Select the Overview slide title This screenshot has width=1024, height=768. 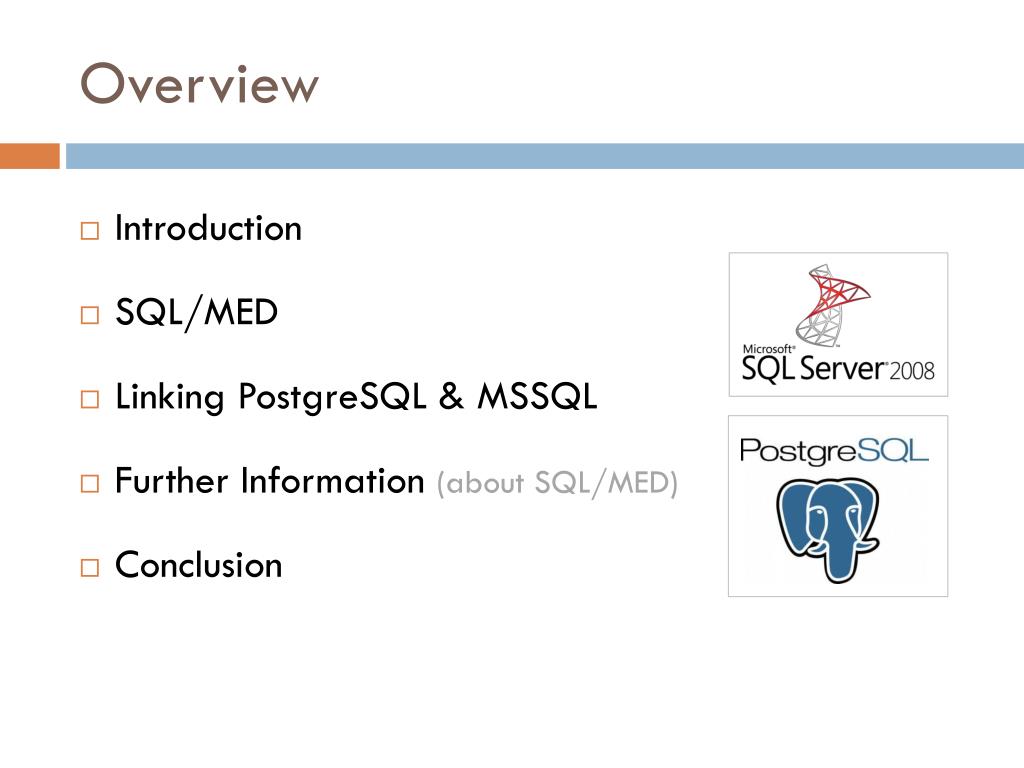pos(199,84)
